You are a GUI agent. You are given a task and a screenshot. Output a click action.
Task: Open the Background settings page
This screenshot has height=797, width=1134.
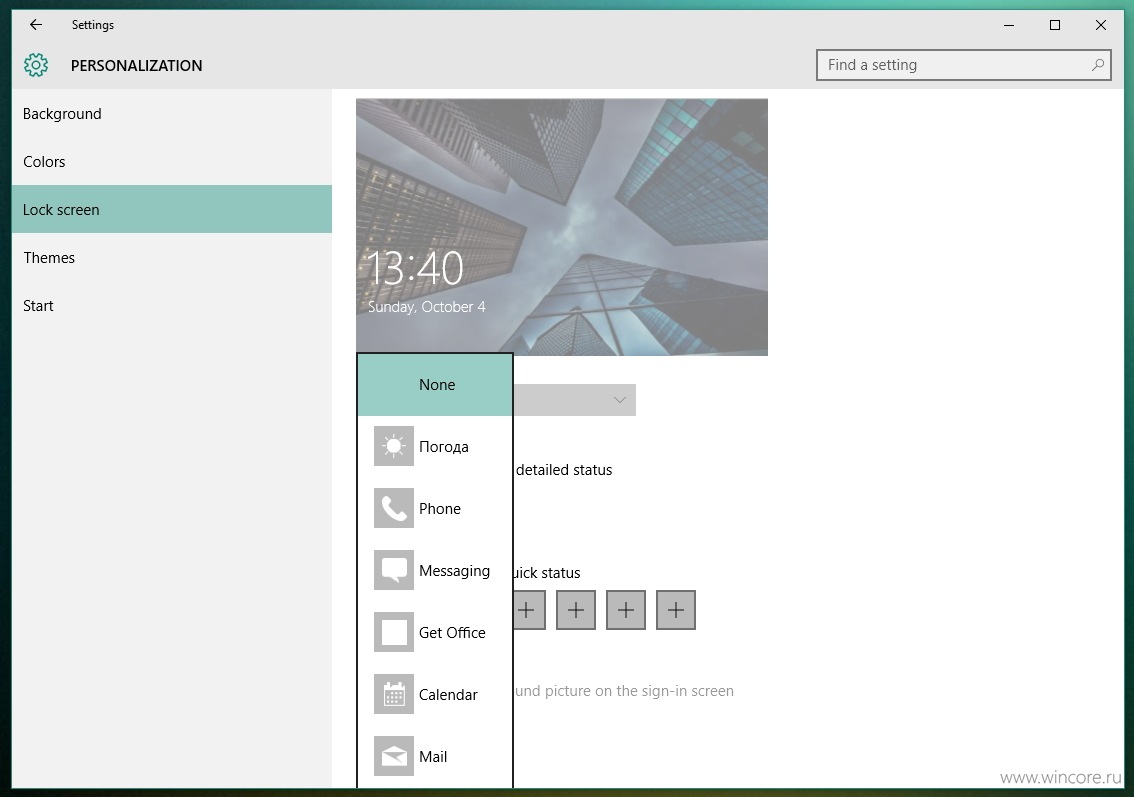pos(171,114)
